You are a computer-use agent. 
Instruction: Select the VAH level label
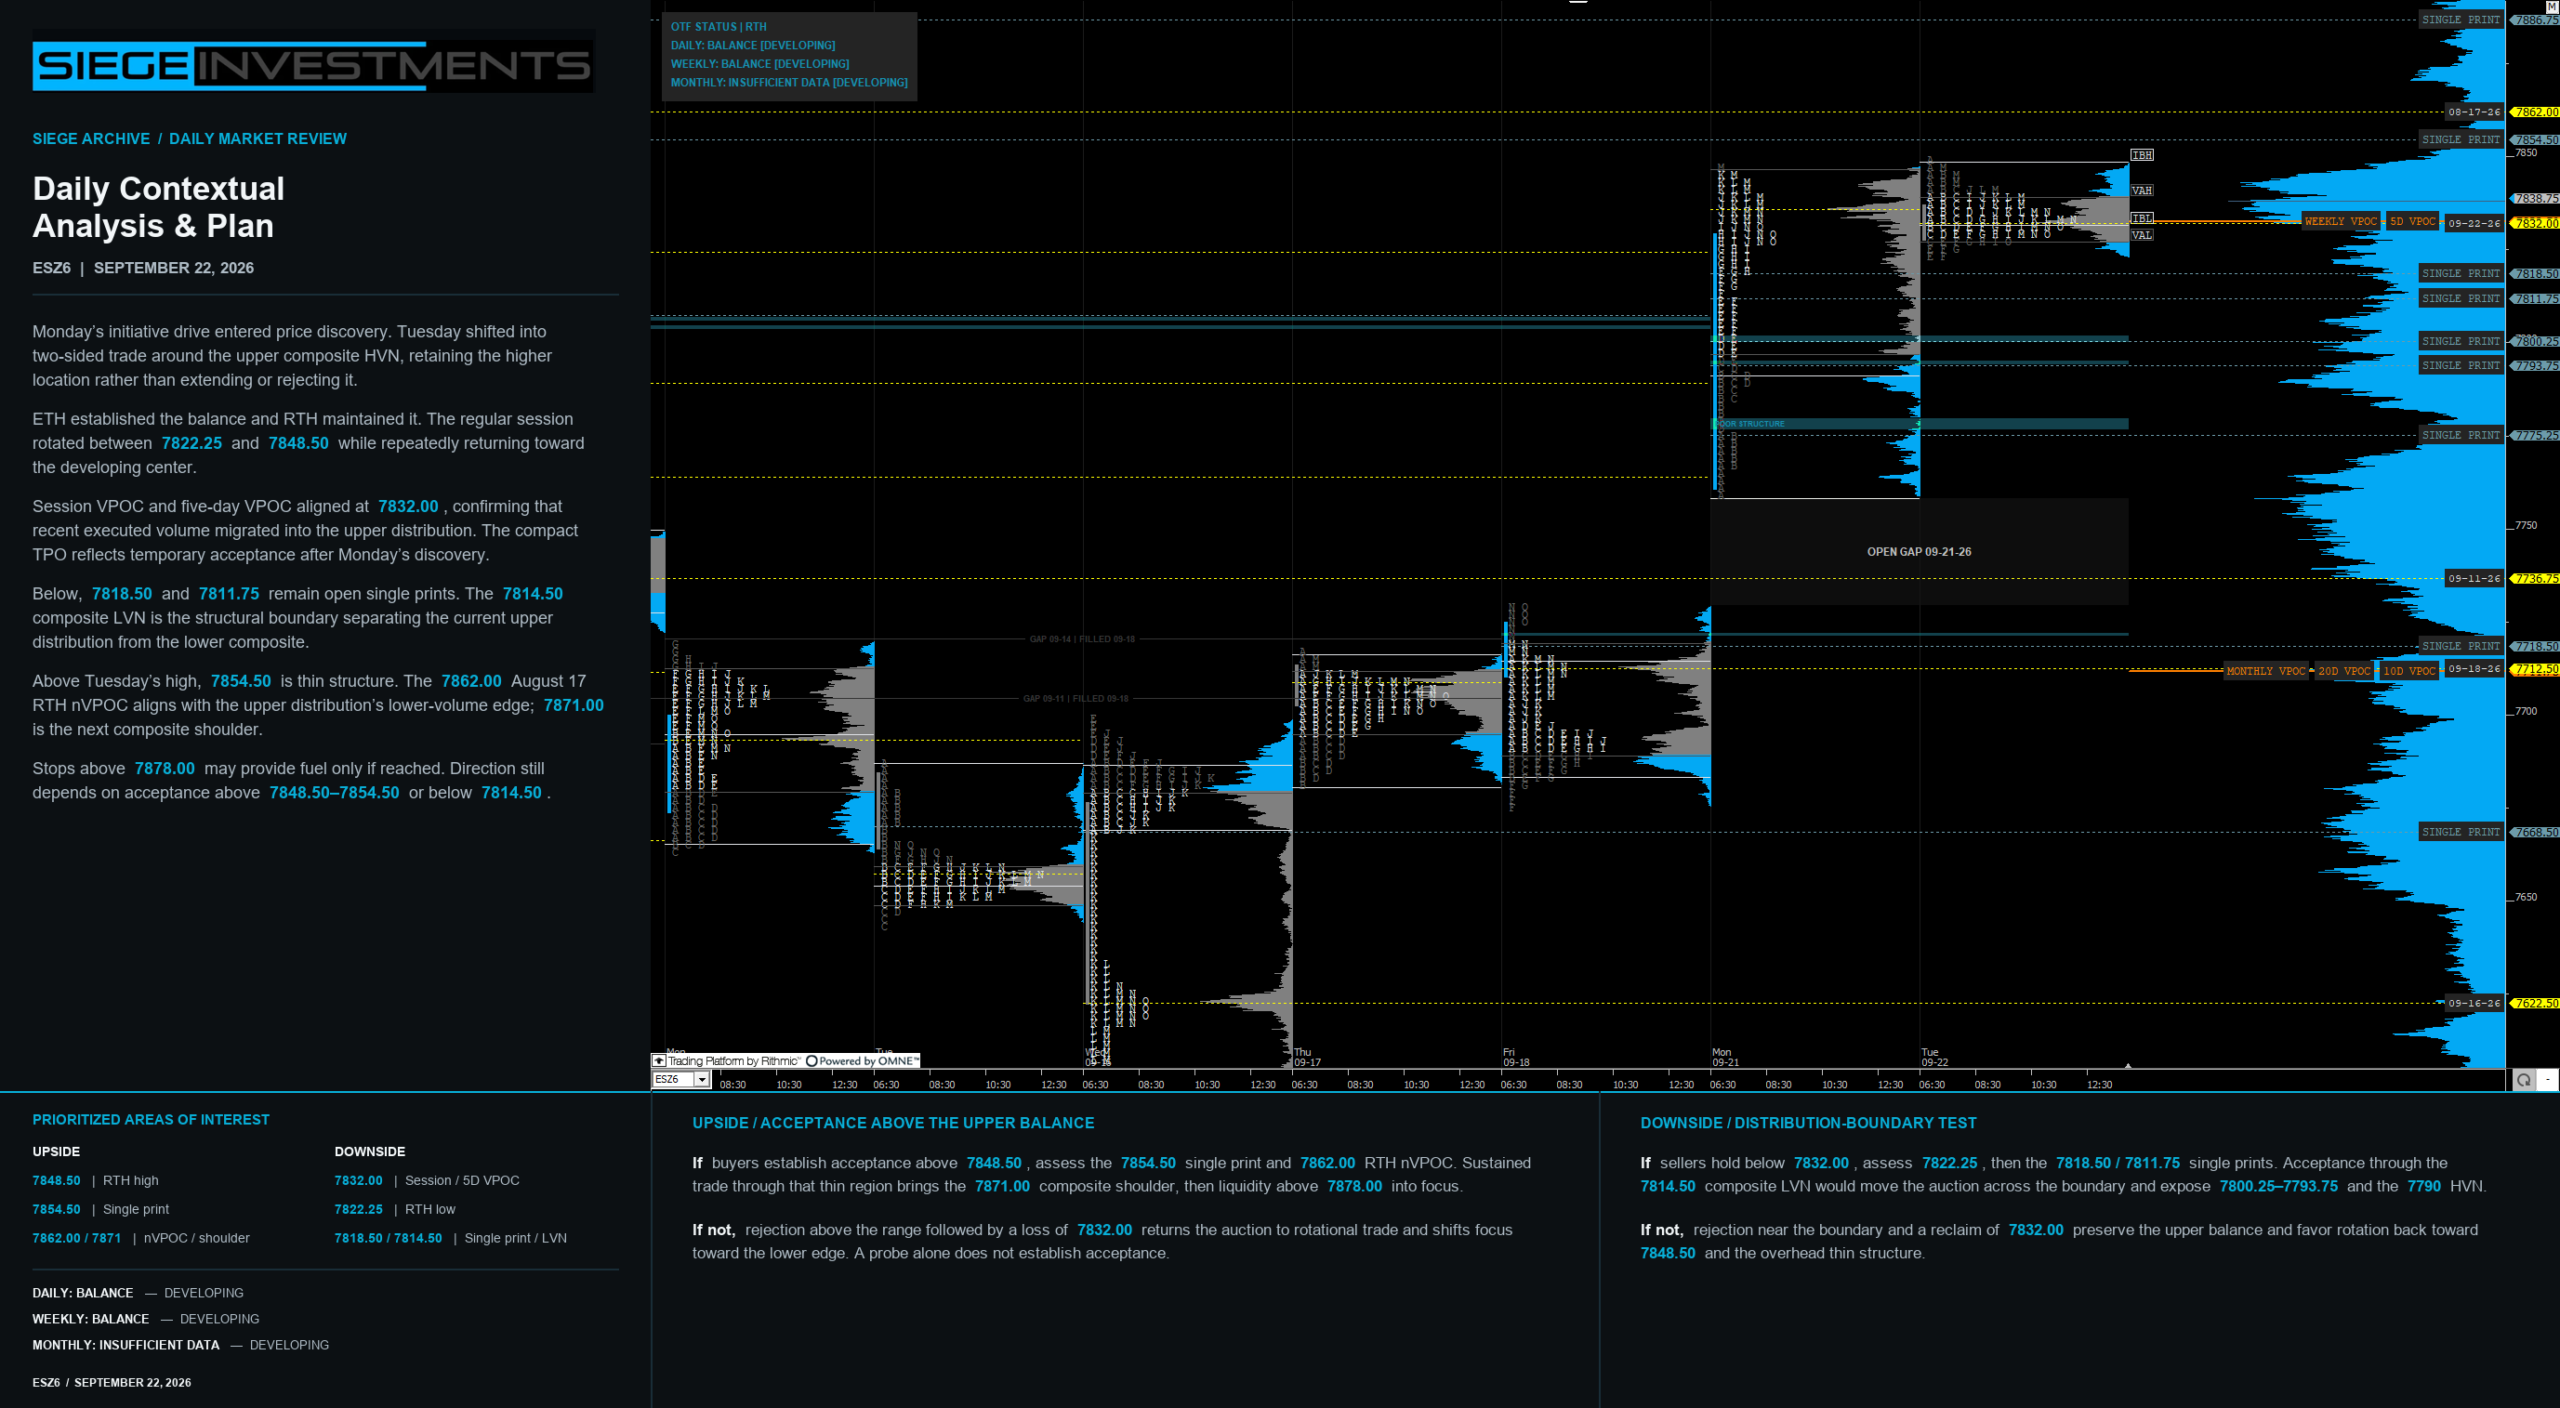(x=2142, y=191)
